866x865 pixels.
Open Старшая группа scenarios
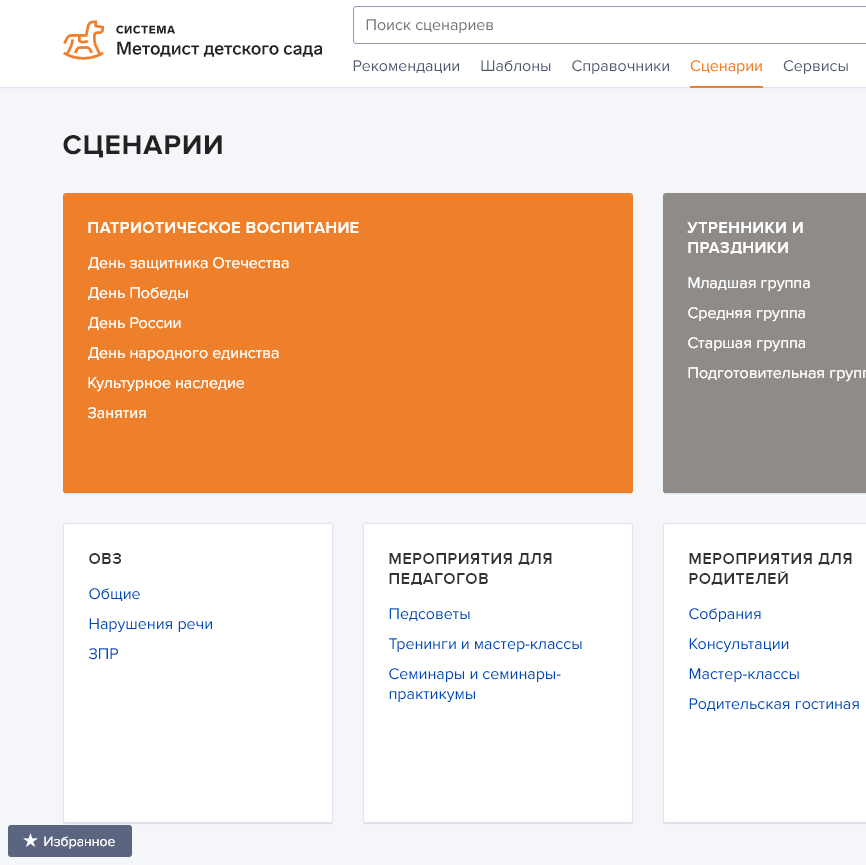click(746, 343)
